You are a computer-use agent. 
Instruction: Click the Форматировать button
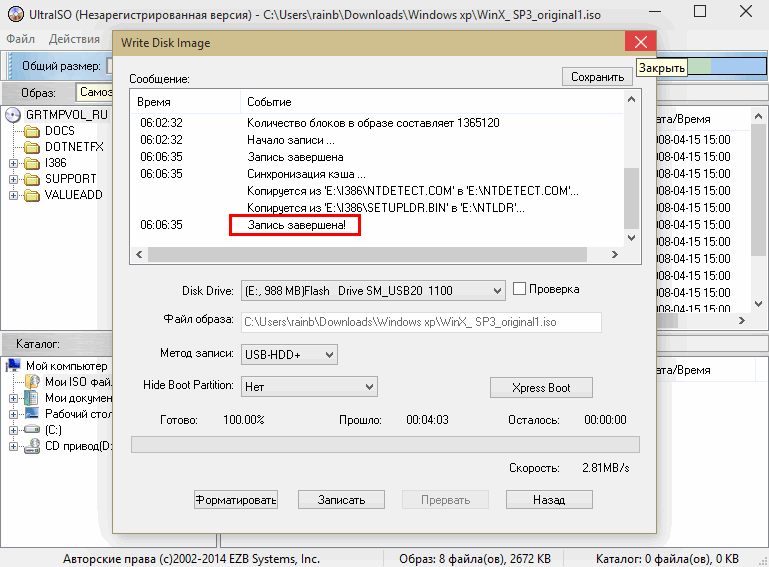(236, 500)
